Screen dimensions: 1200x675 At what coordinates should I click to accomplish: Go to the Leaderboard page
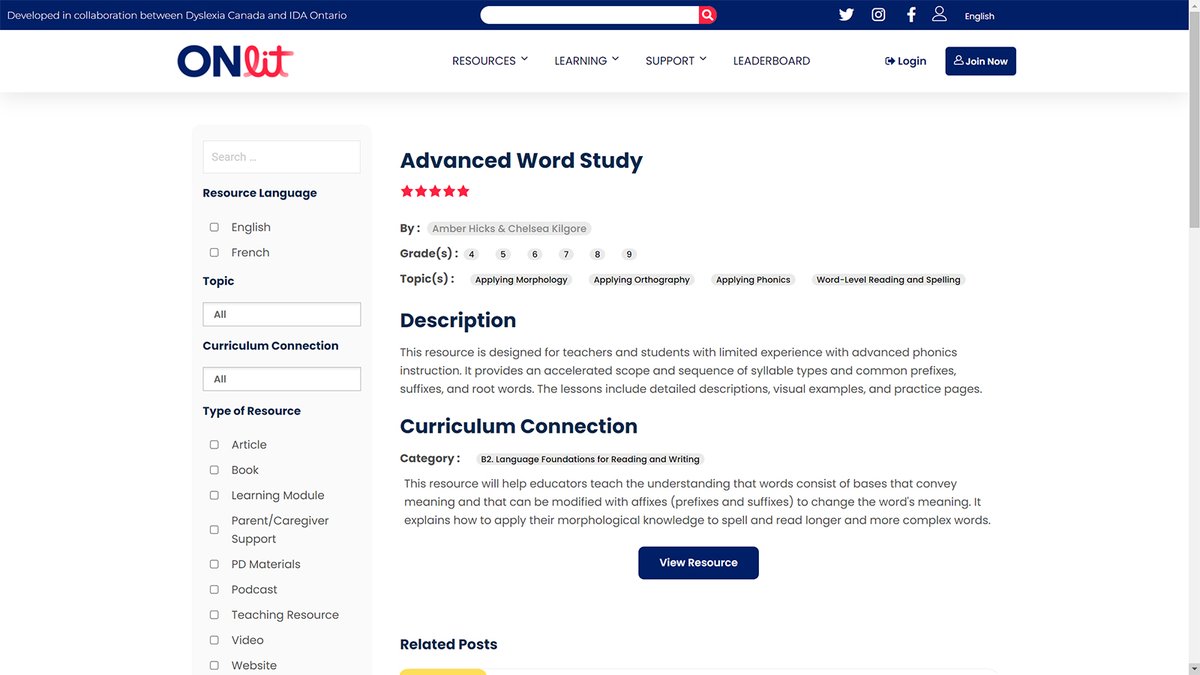tap(771, 61)
